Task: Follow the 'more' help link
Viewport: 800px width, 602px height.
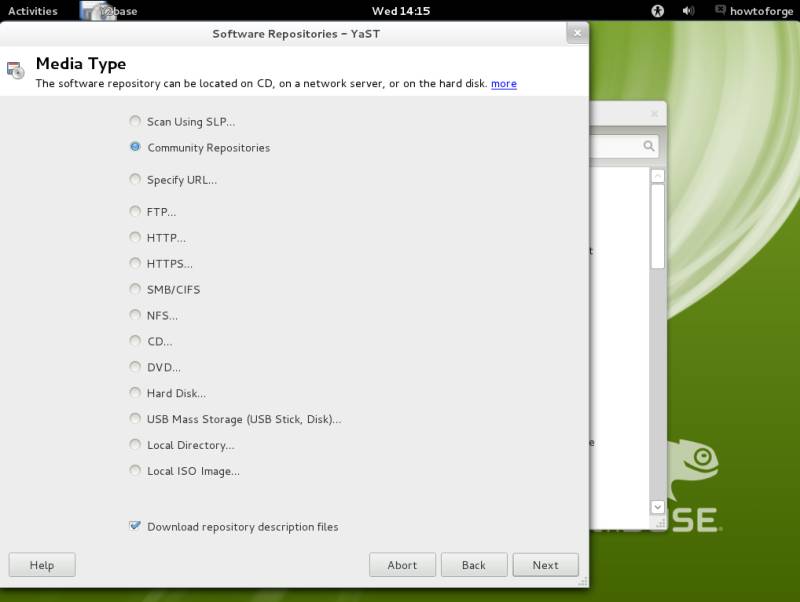Action: (504, 84)
